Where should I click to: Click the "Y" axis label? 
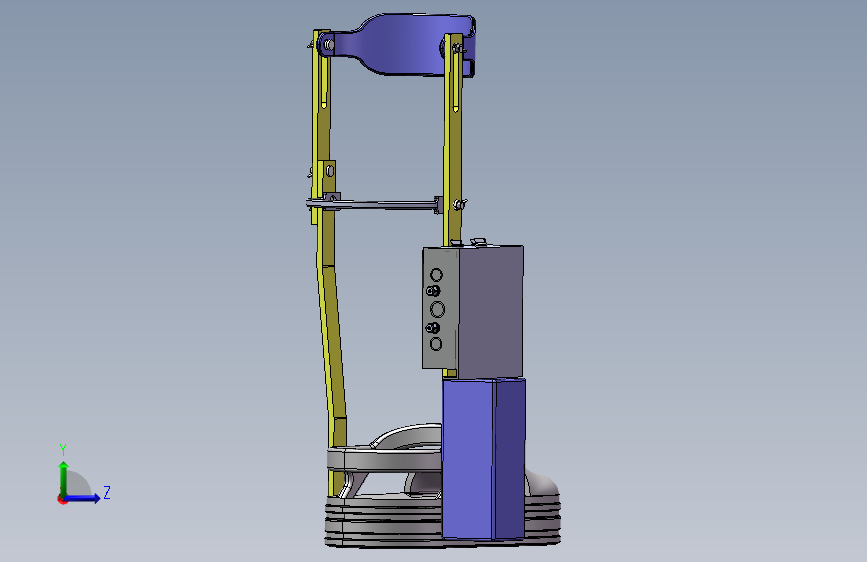point(63,450)
